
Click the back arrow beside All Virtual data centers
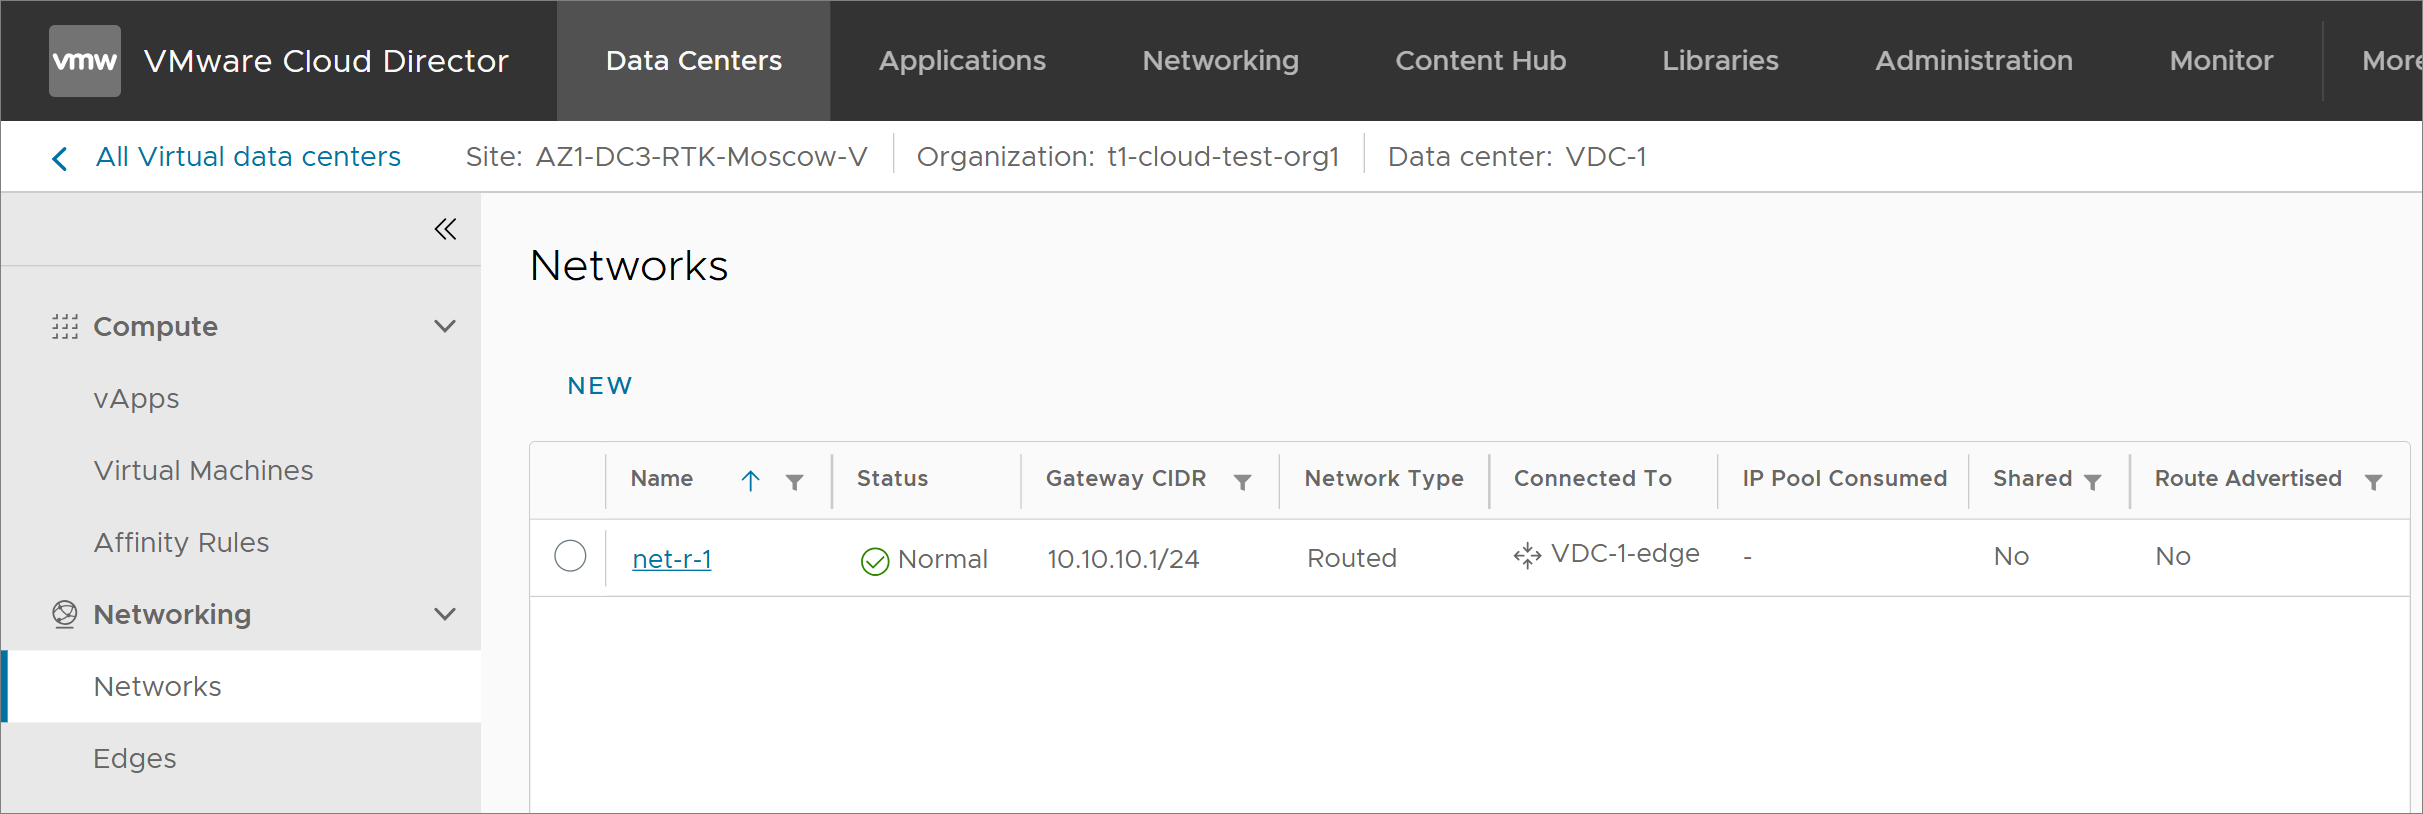(60, 158)
